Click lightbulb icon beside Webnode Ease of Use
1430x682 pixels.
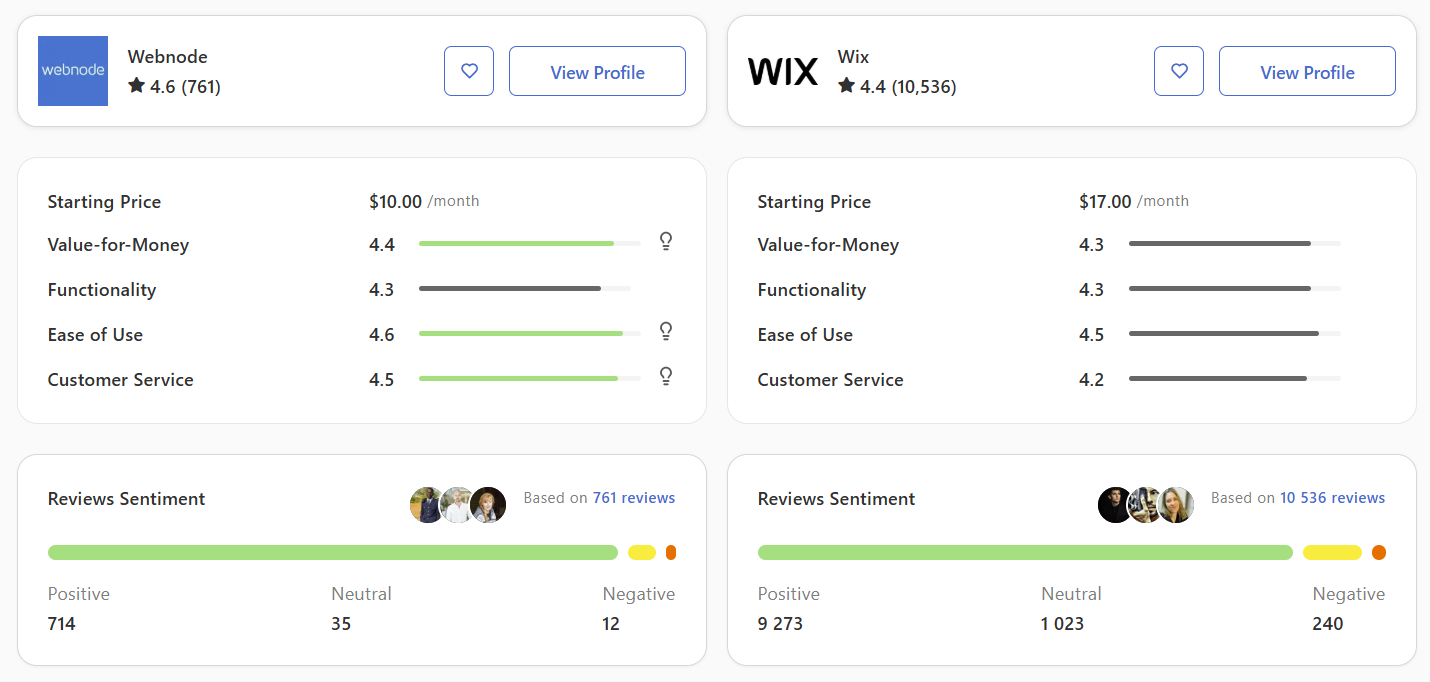click(666, 331)
